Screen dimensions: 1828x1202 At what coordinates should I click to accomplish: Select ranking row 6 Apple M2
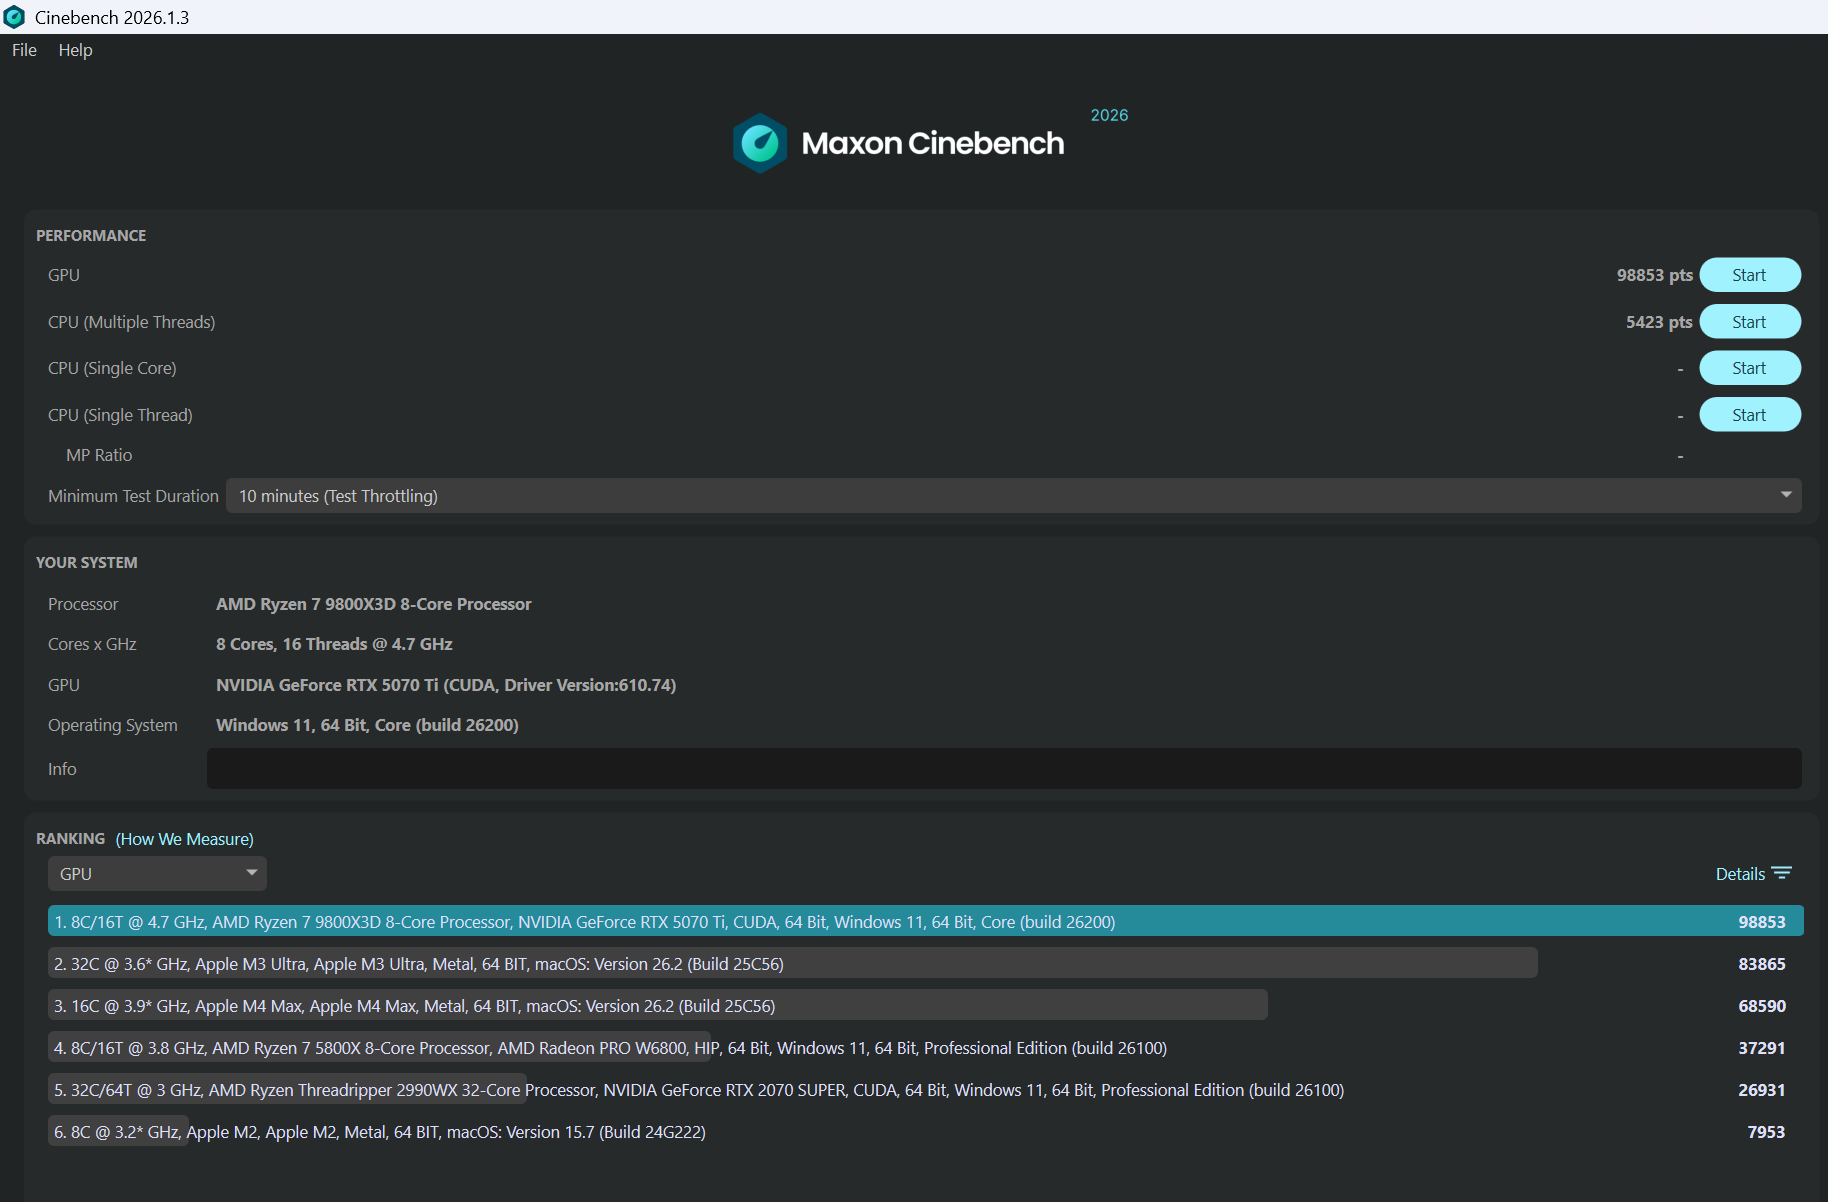925,1132
